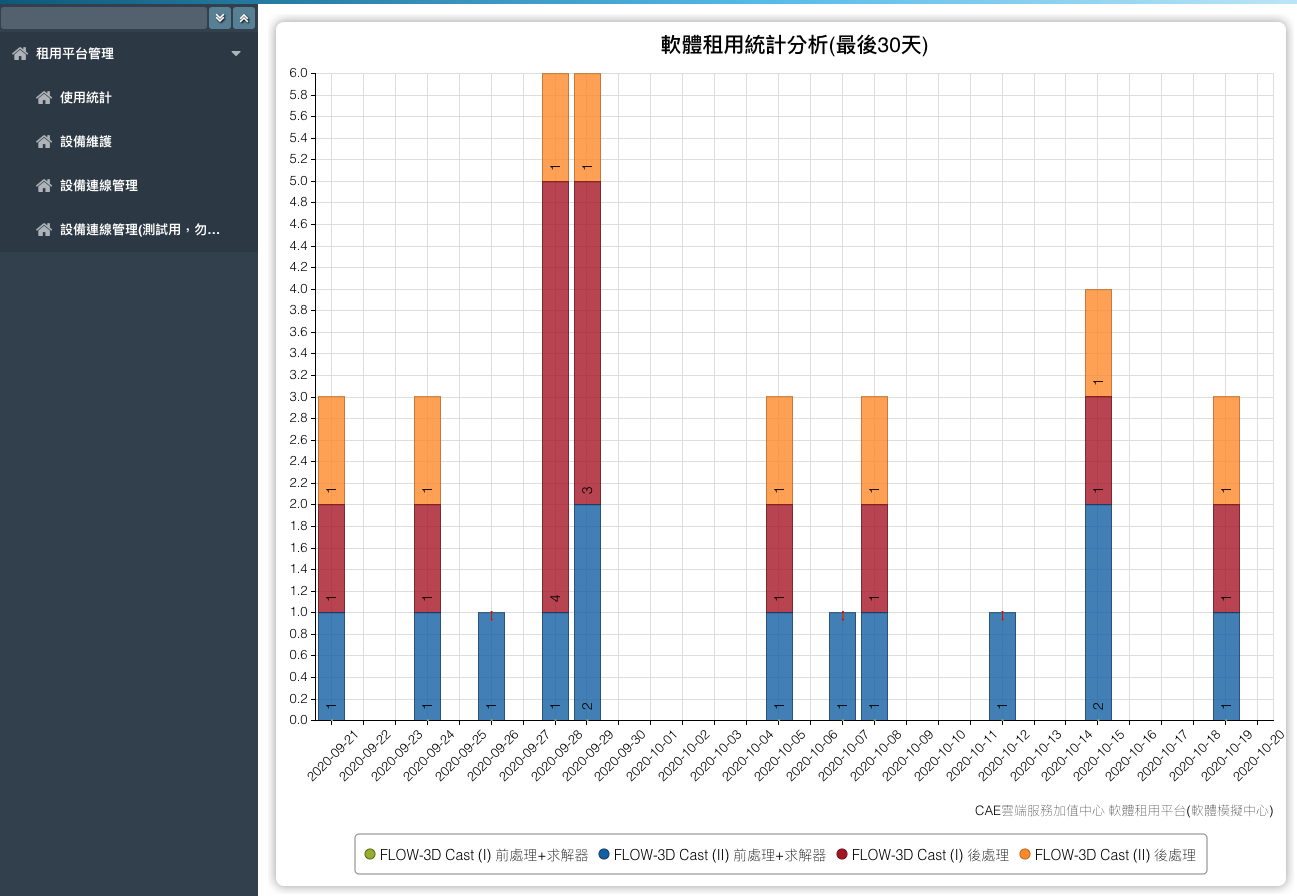The image size is (1297, 896).
Task: Toggle FLOW-3D Cast (II) 前處理+求解器 blue legend dot
Action: 604,855
